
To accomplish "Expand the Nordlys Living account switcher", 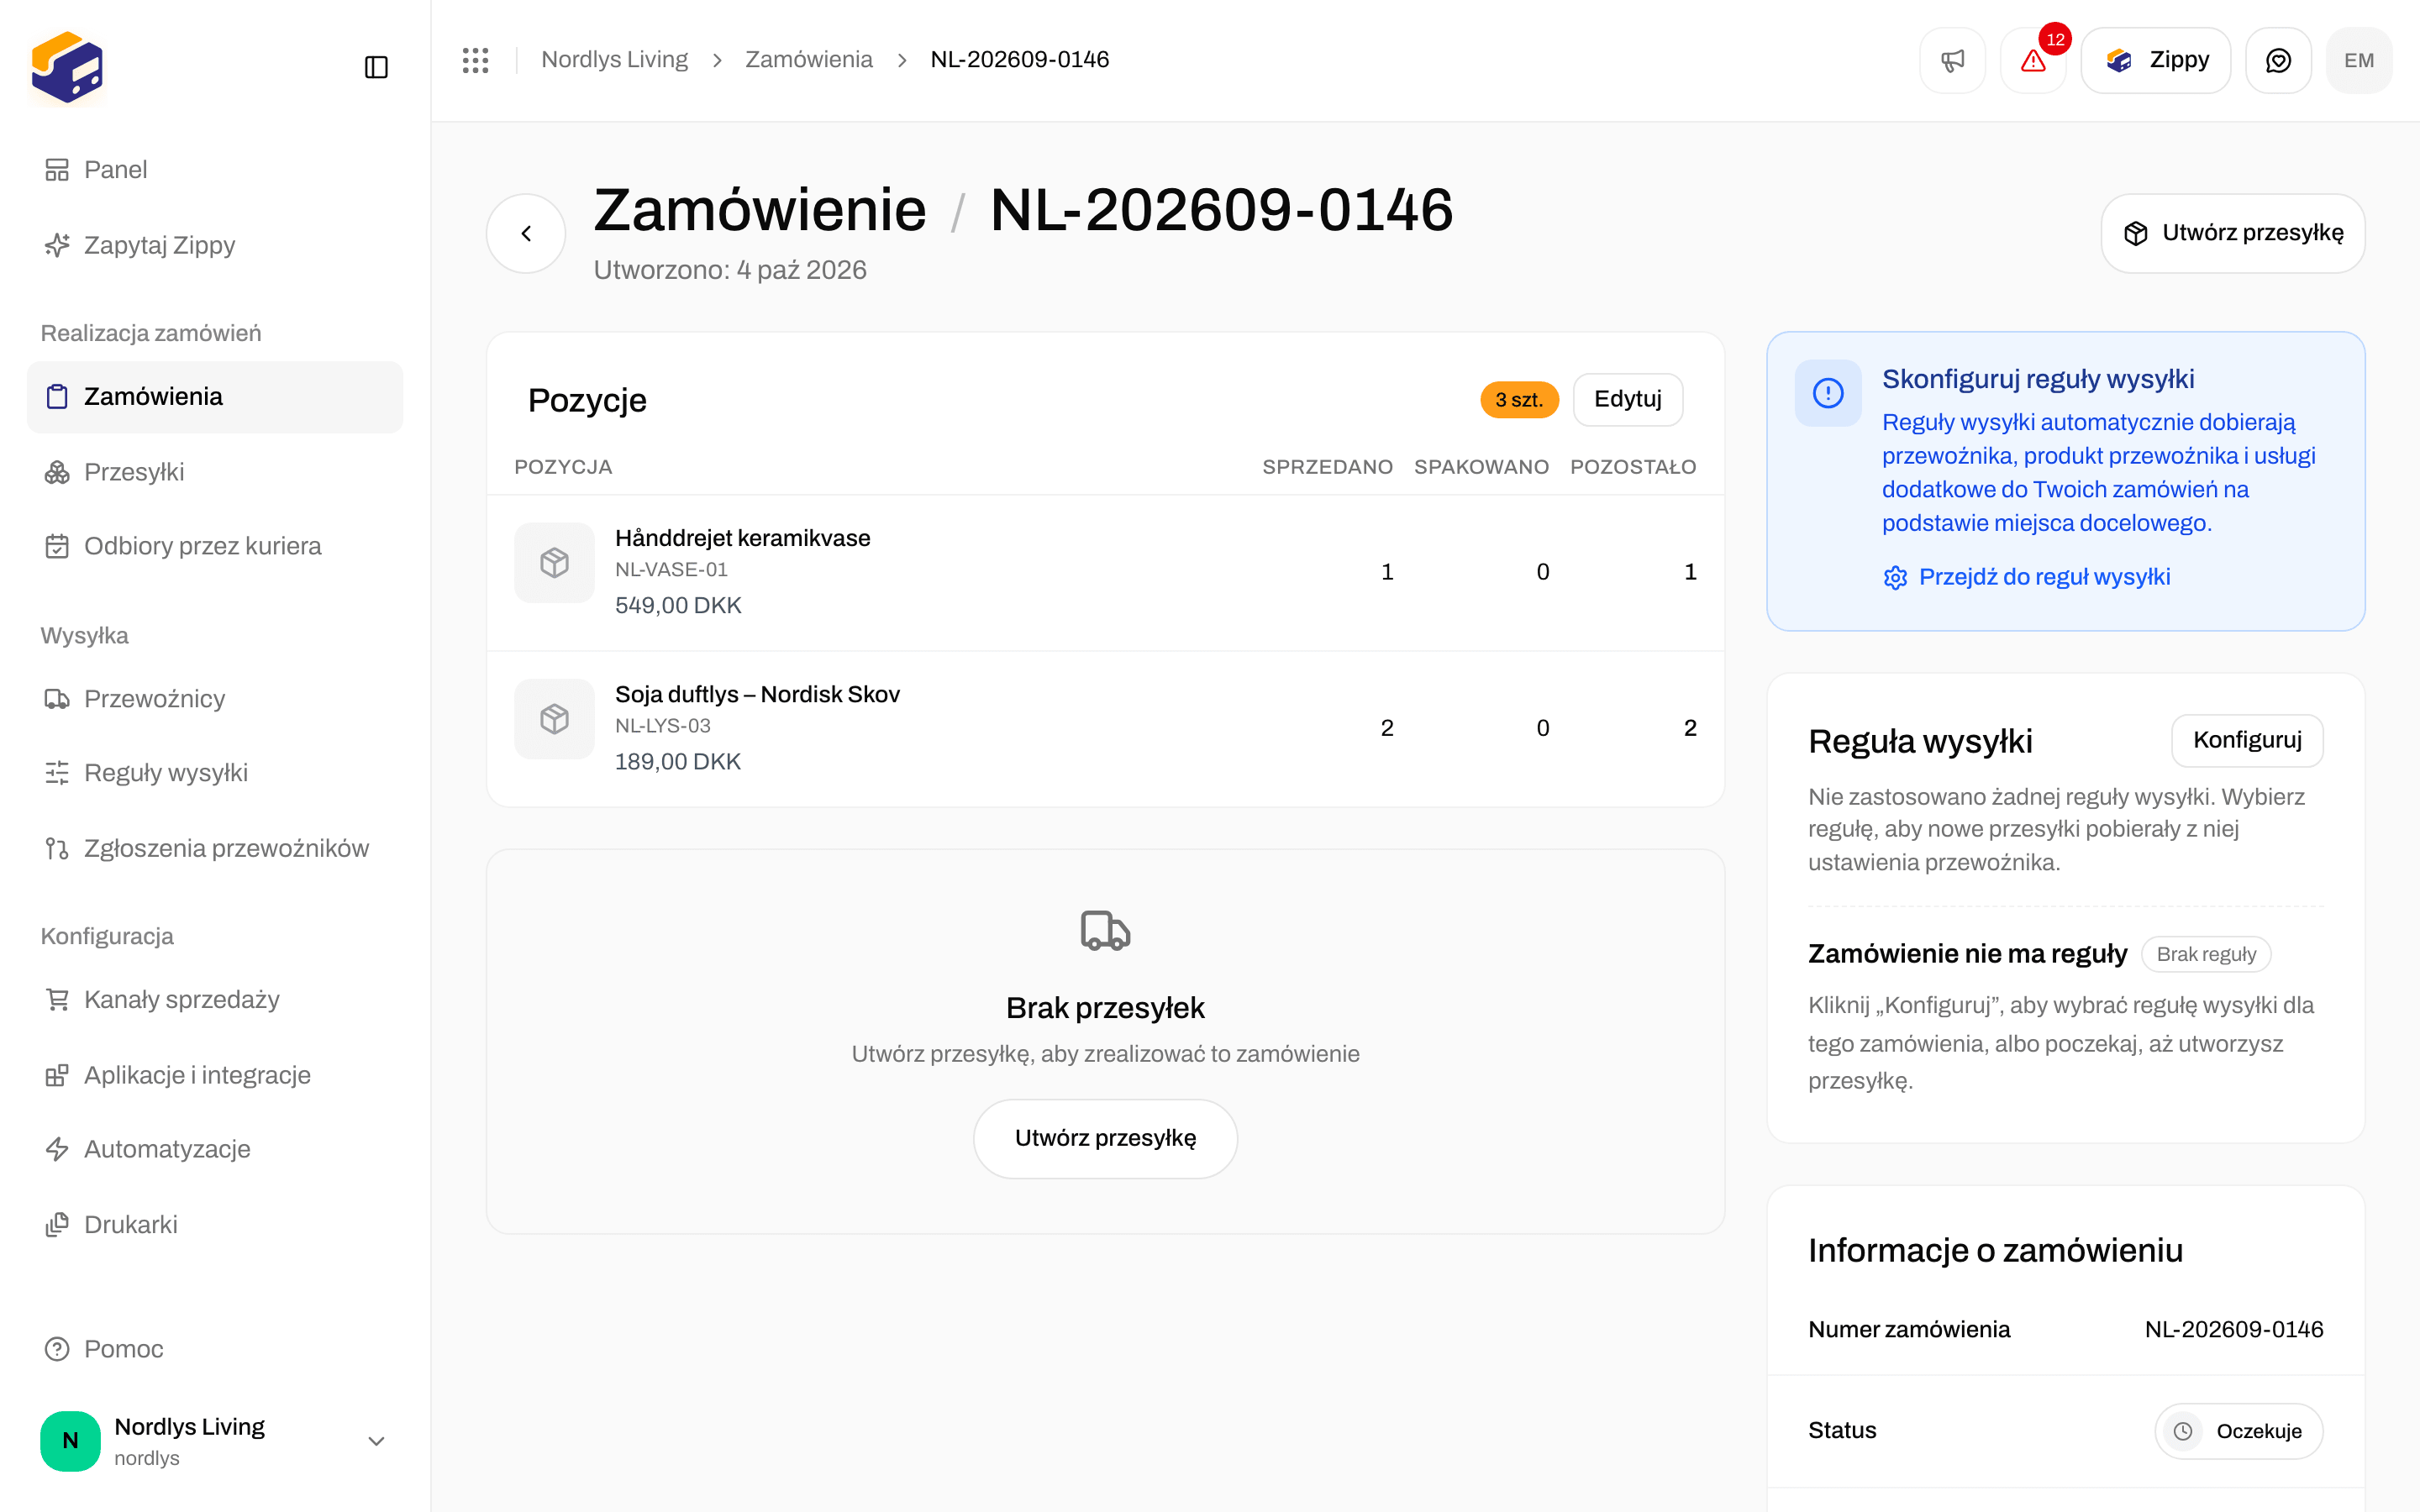I will tap(215, 1441).
